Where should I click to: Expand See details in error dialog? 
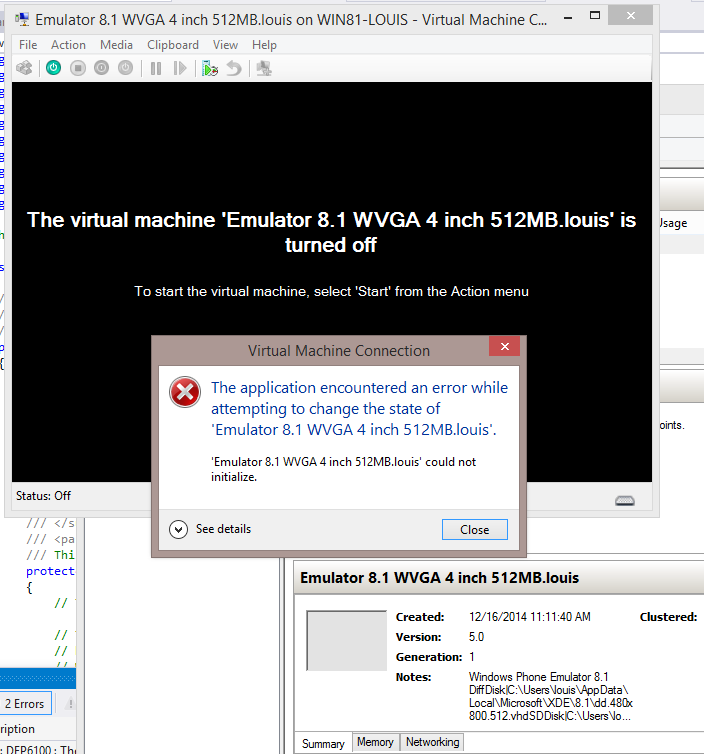tap(210, 529)
